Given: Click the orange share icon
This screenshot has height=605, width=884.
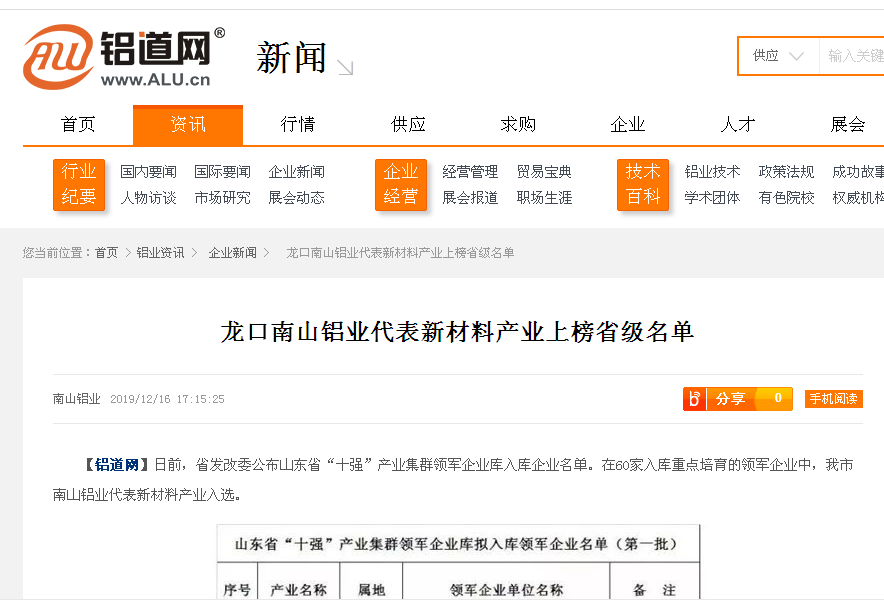Looking at the screenshot, I should [695, 399].
